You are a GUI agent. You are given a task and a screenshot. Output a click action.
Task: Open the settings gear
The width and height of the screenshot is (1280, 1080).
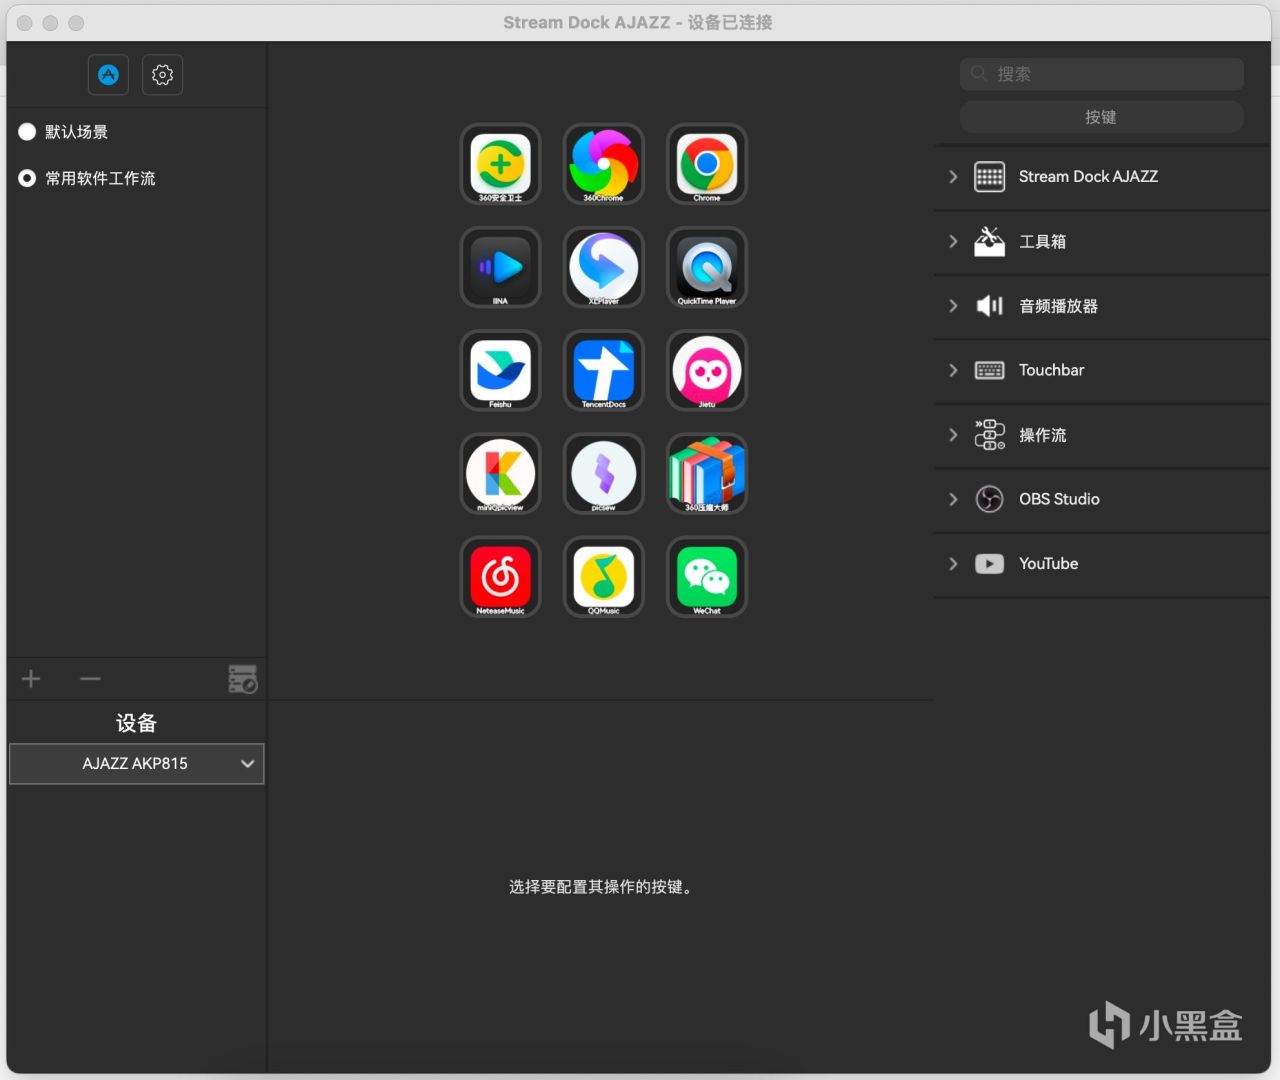tap(162, 75)
